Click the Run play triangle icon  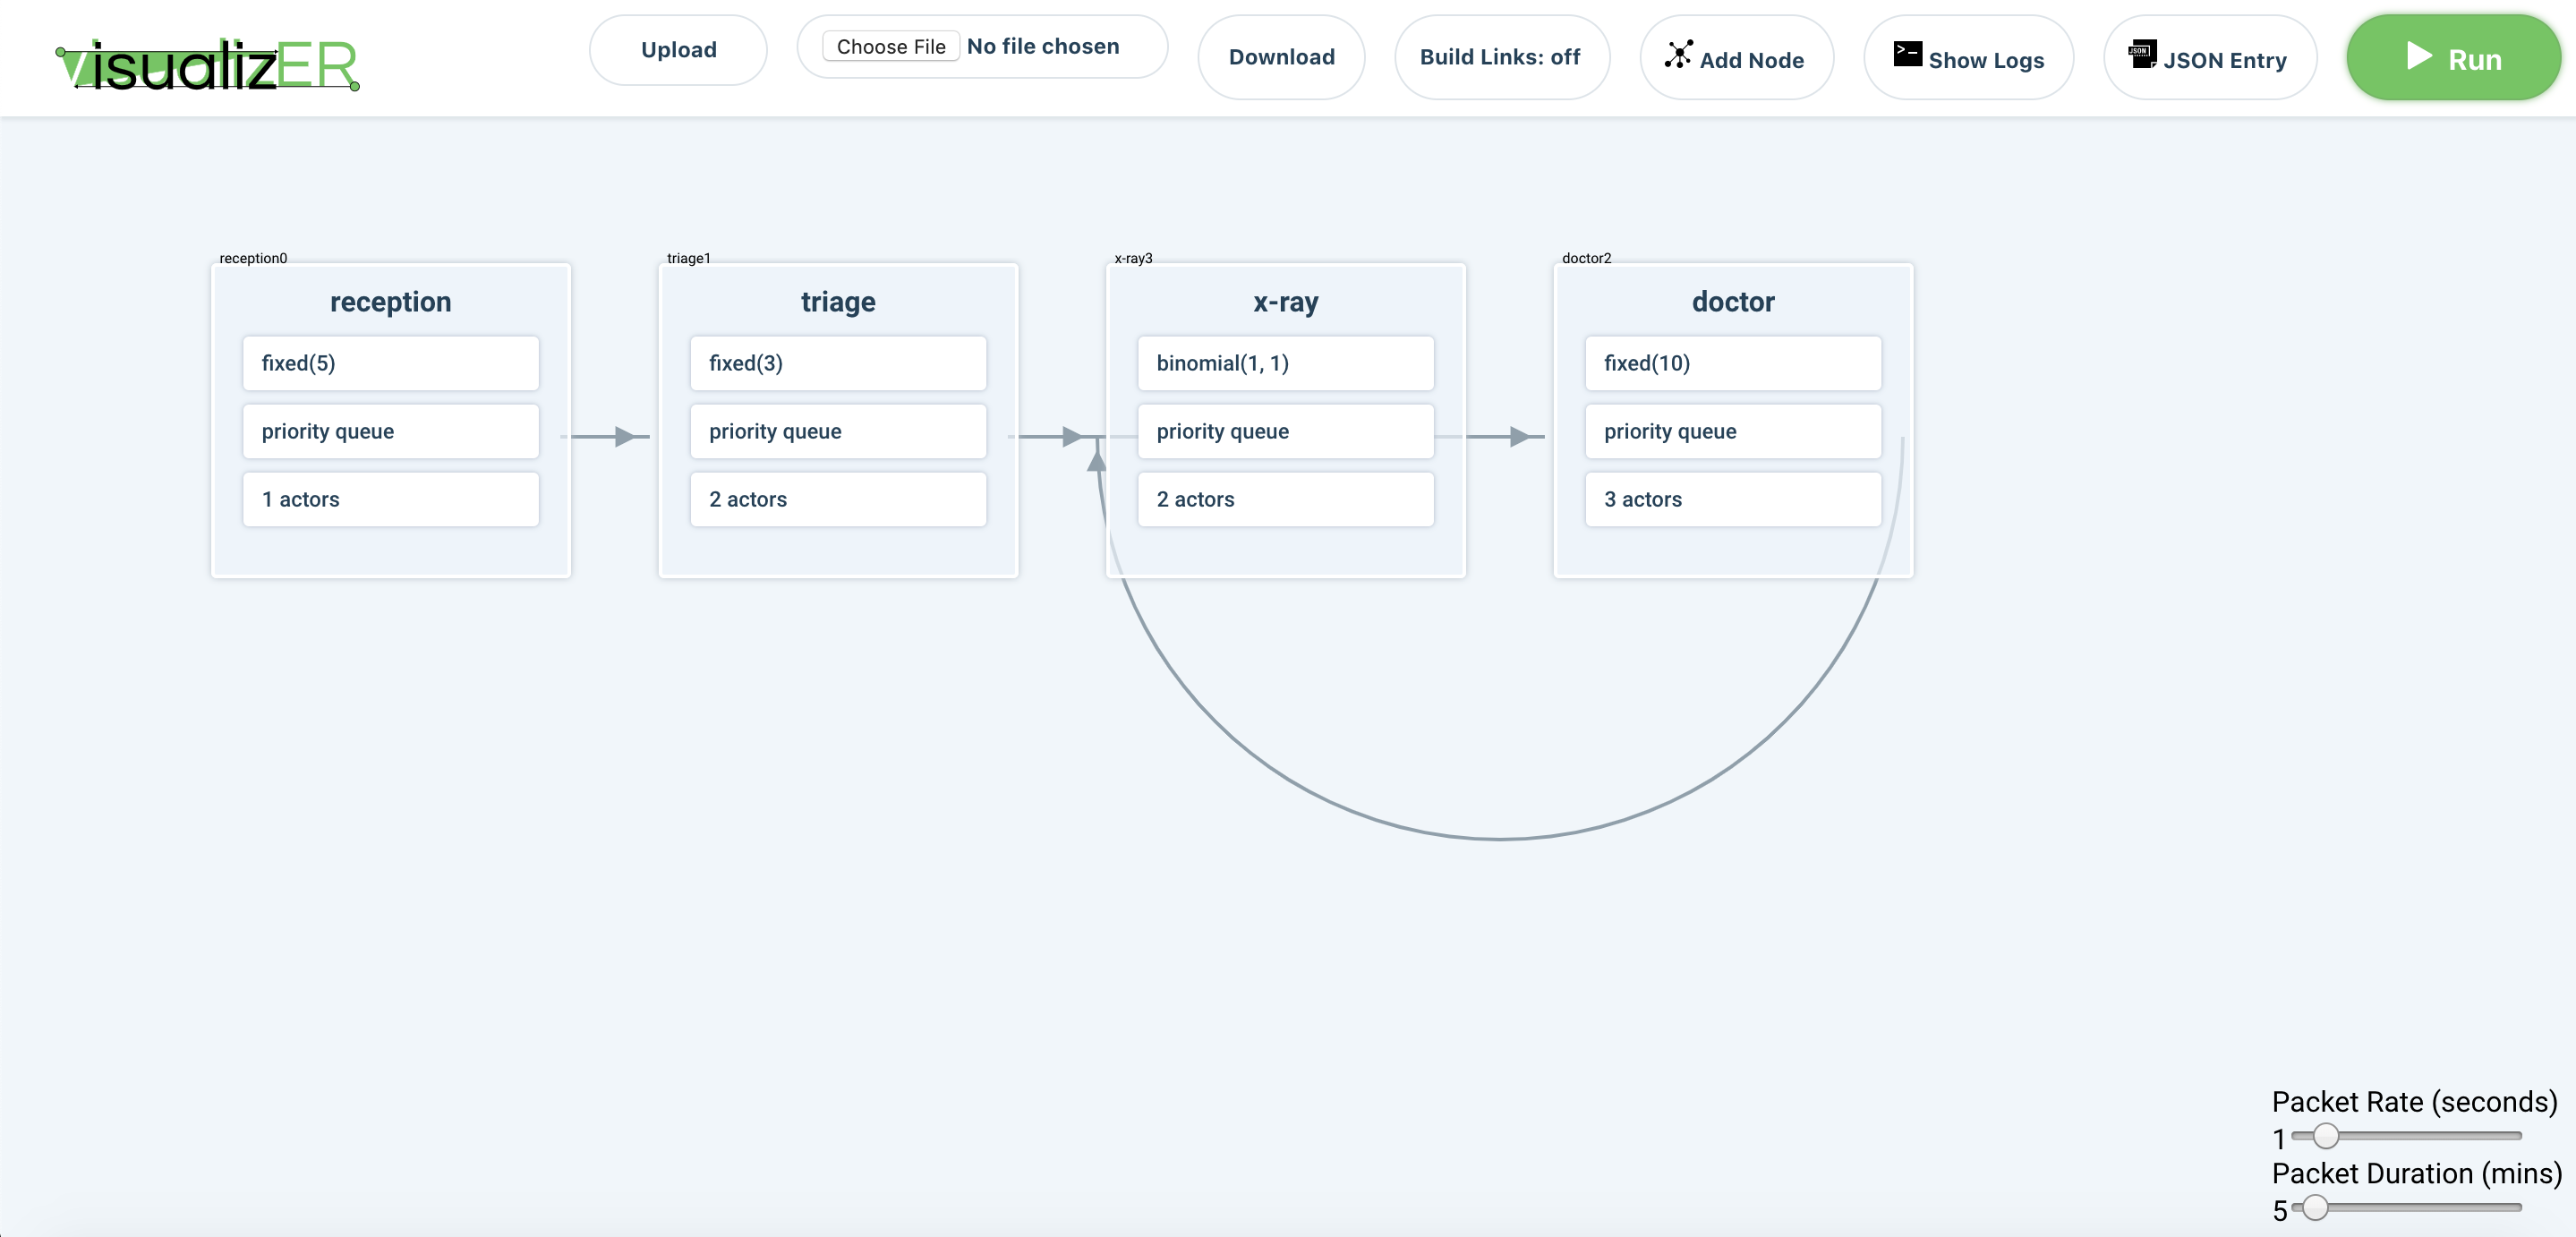pos(2418,56)
